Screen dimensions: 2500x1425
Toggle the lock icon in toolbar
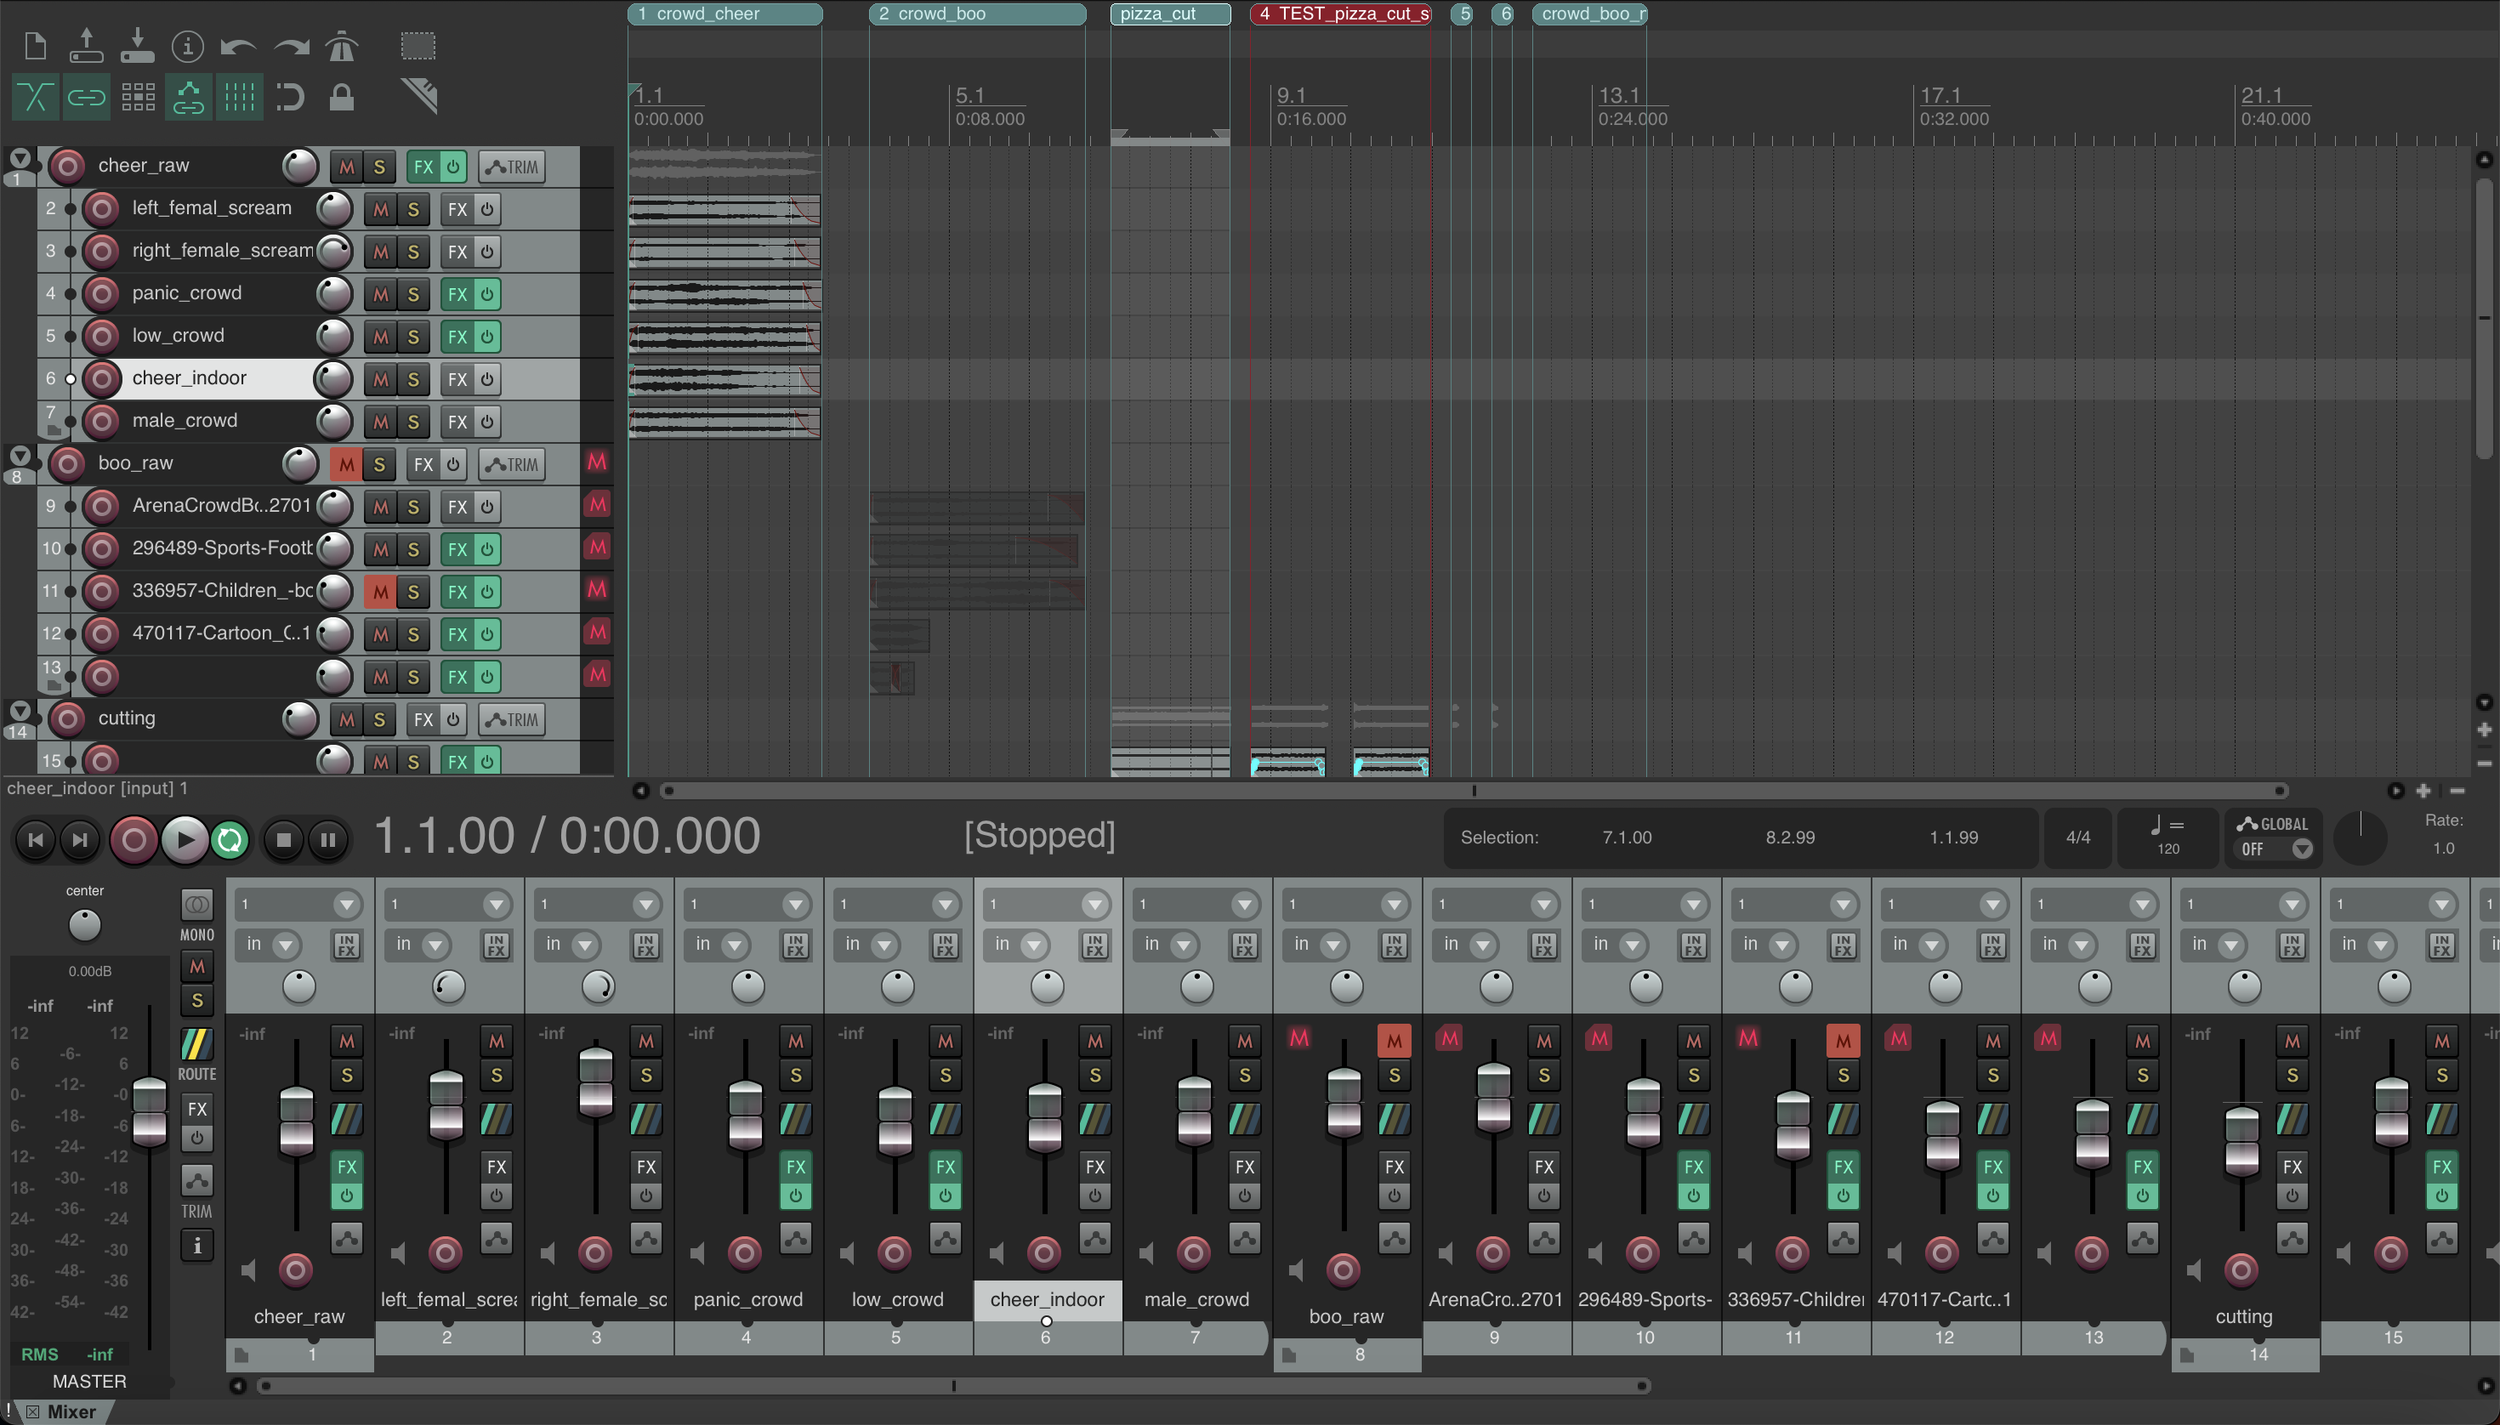(x=342, y=97)
